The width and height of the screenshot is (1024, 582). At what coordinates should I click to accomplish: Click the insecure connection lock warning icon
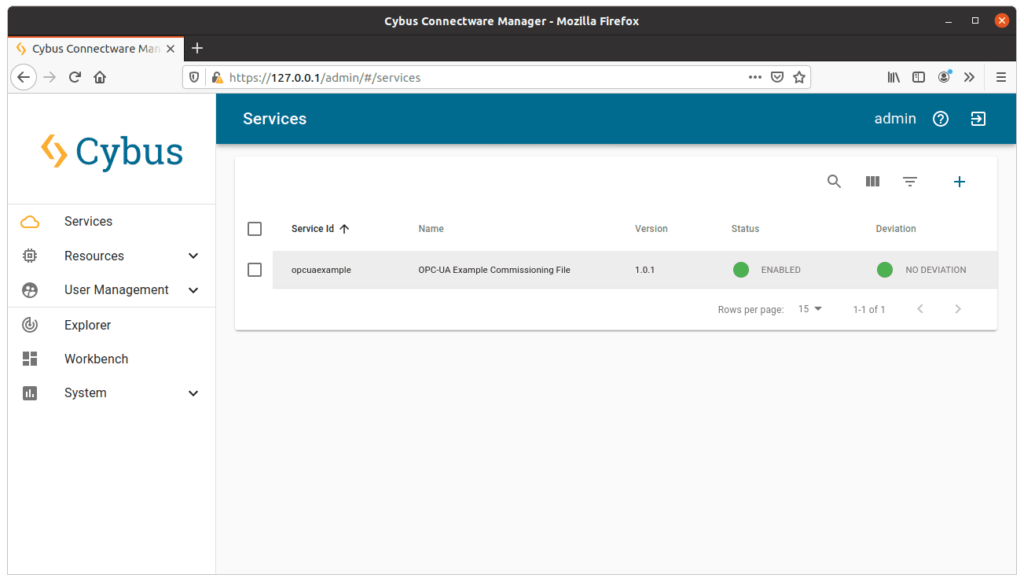pos(217,77)
